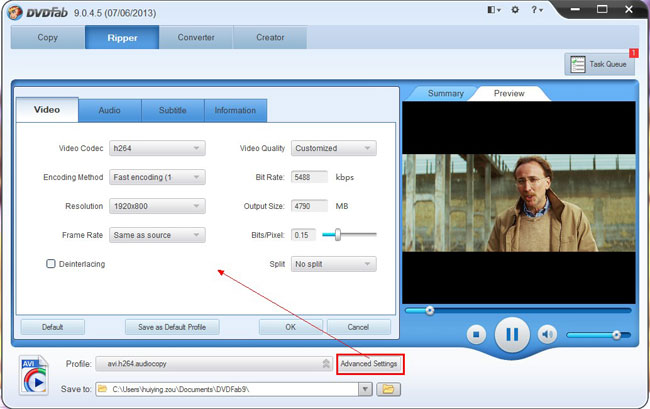Show the Summary tab
Viewport: 650px width, 409px height.
446,93
